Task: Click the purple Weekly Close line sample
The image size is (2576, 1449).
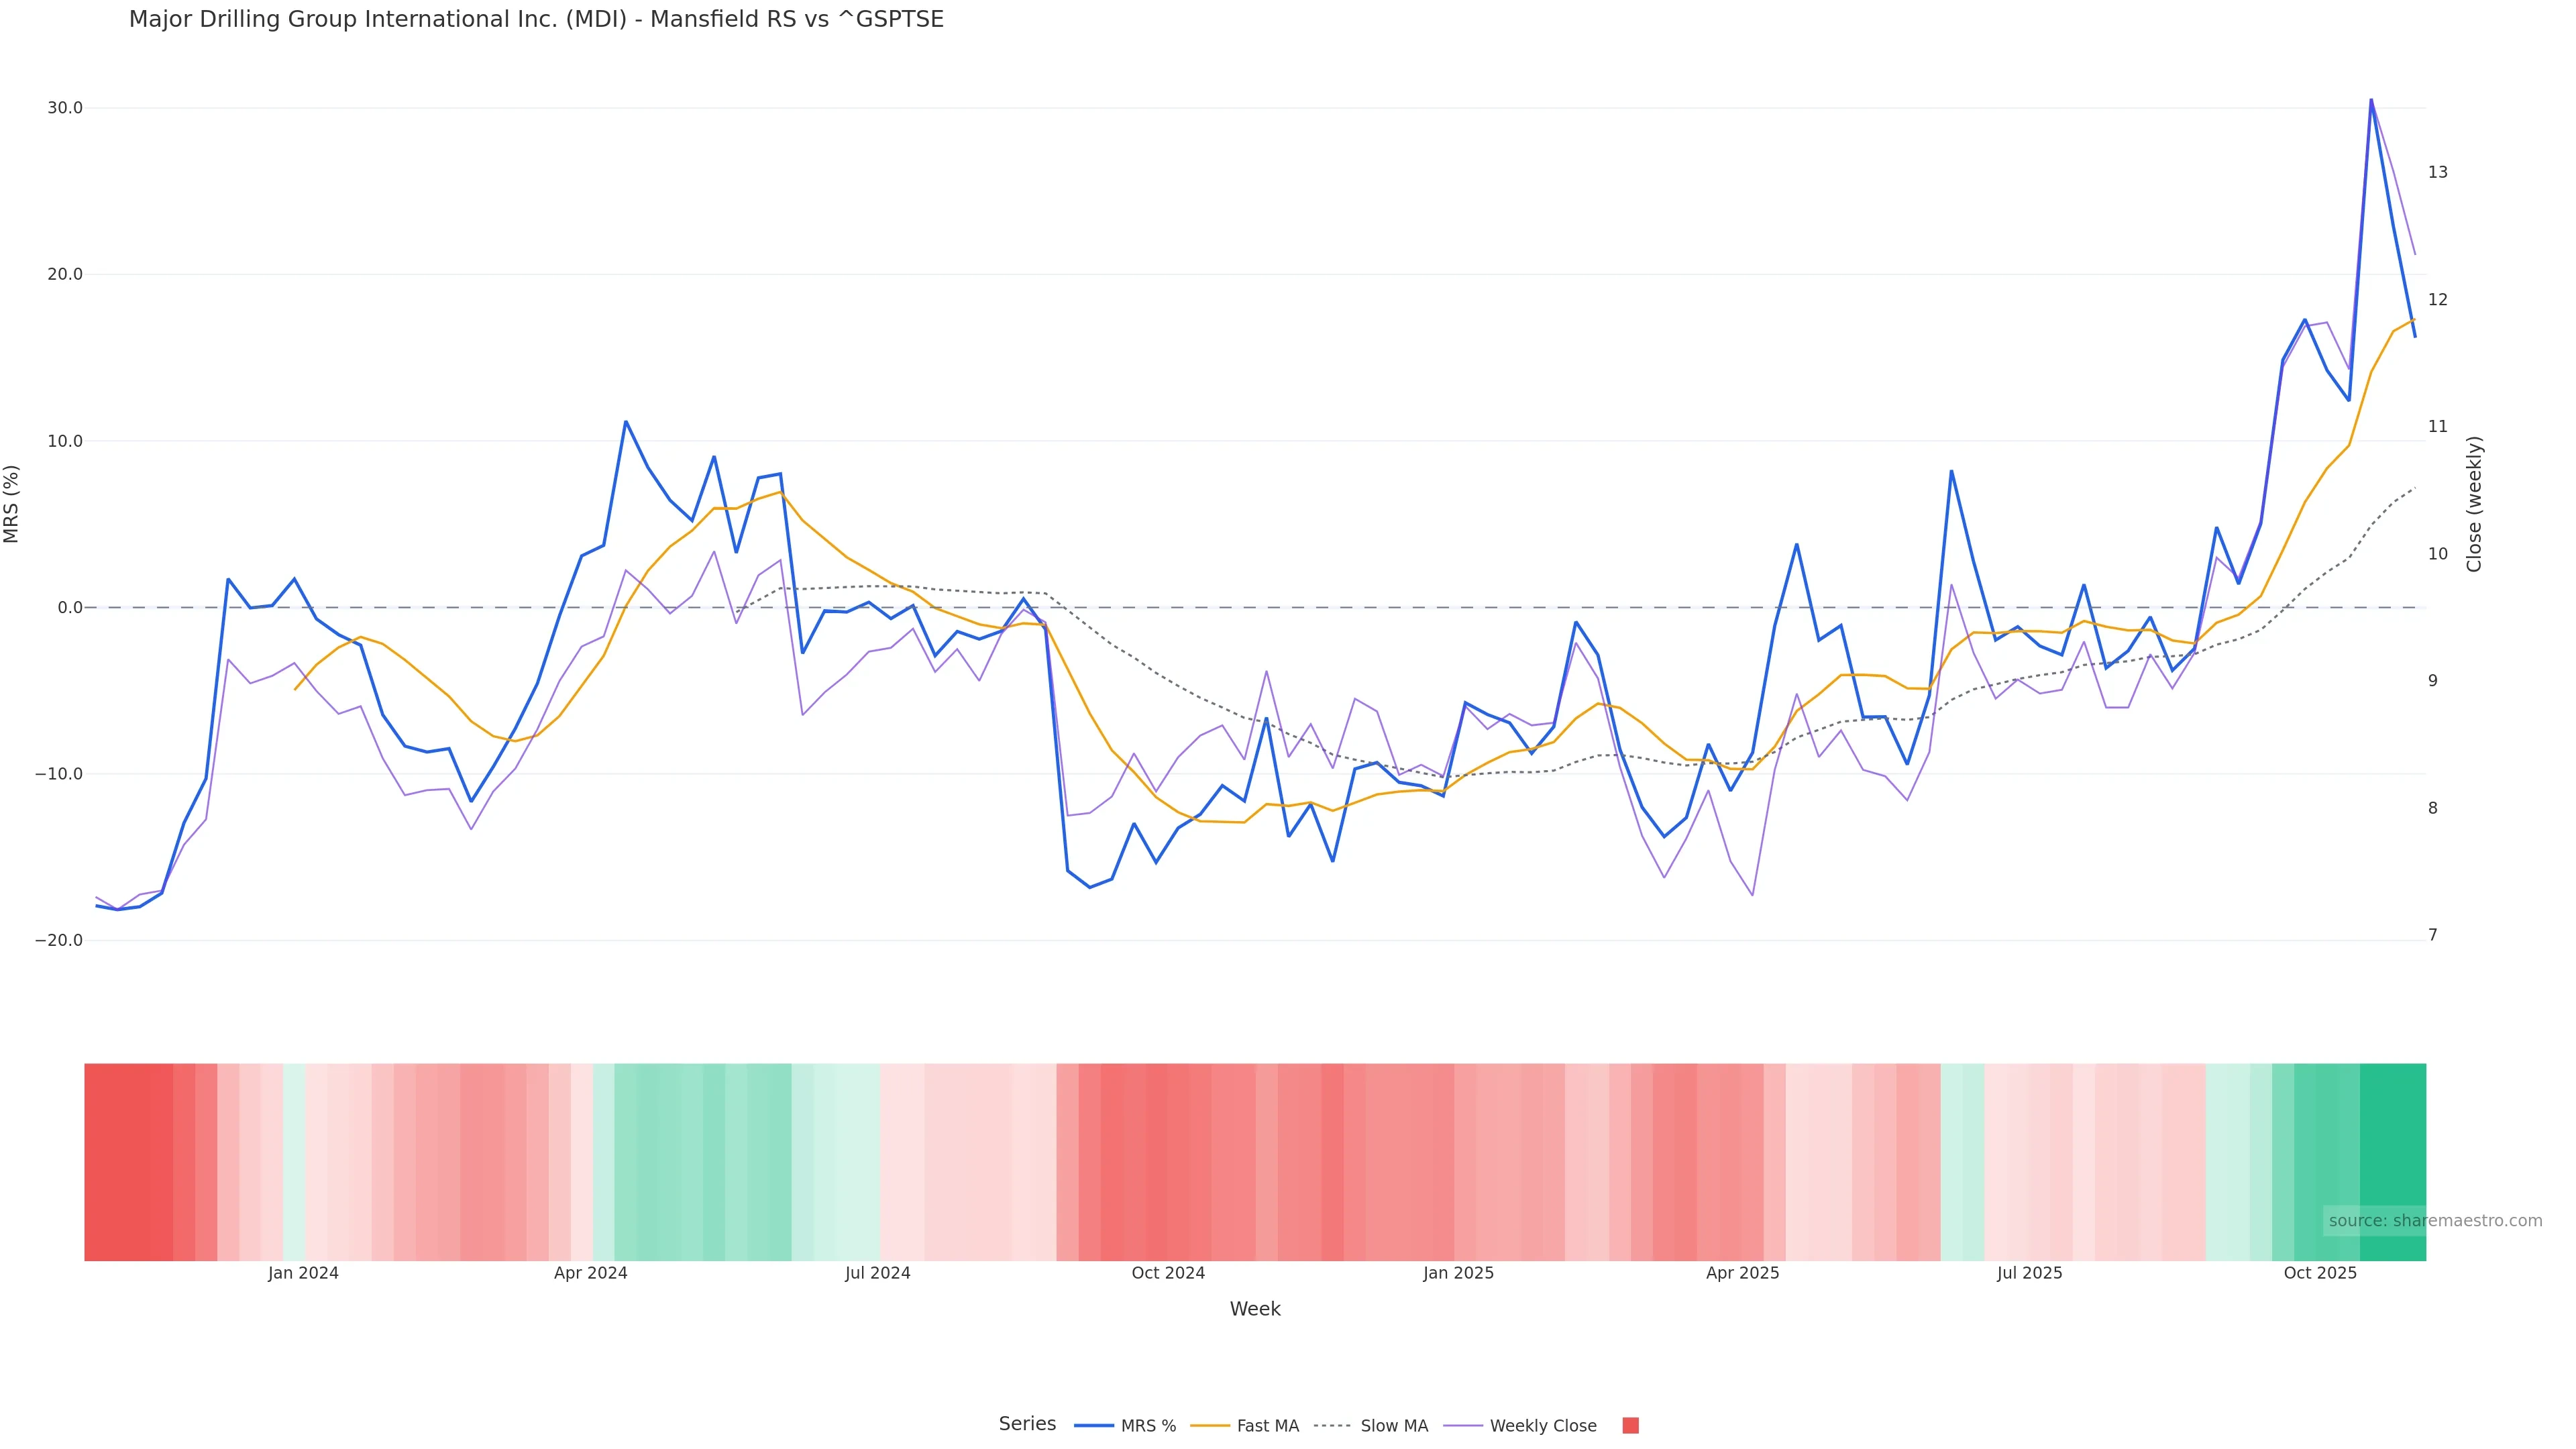Action: (1463, 1426)
